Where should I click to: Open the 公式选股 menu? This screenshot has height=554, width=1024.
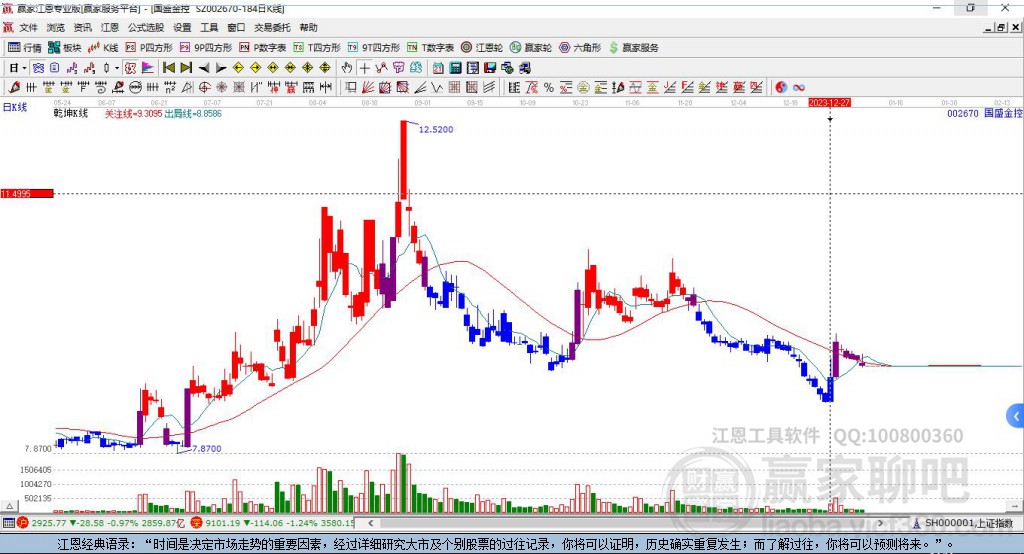point(146,27)
